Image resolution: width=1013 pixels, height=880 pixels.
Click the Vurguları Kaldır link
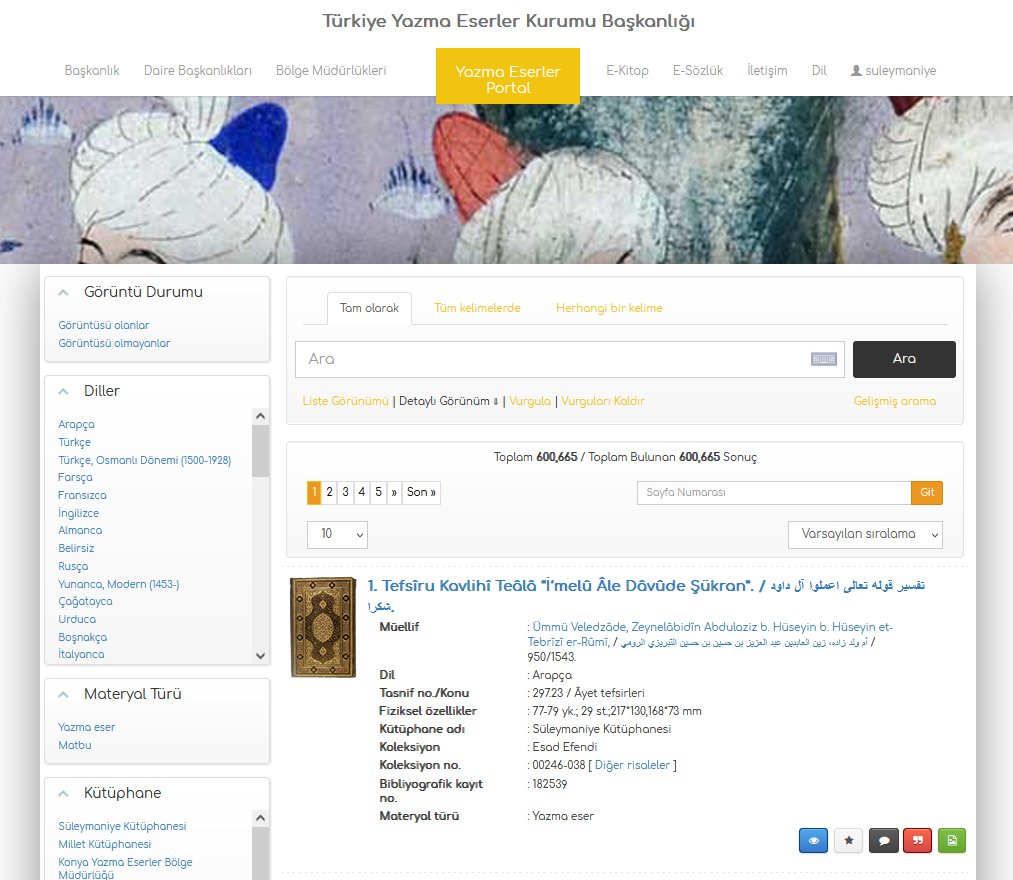[x=603, y=401]
